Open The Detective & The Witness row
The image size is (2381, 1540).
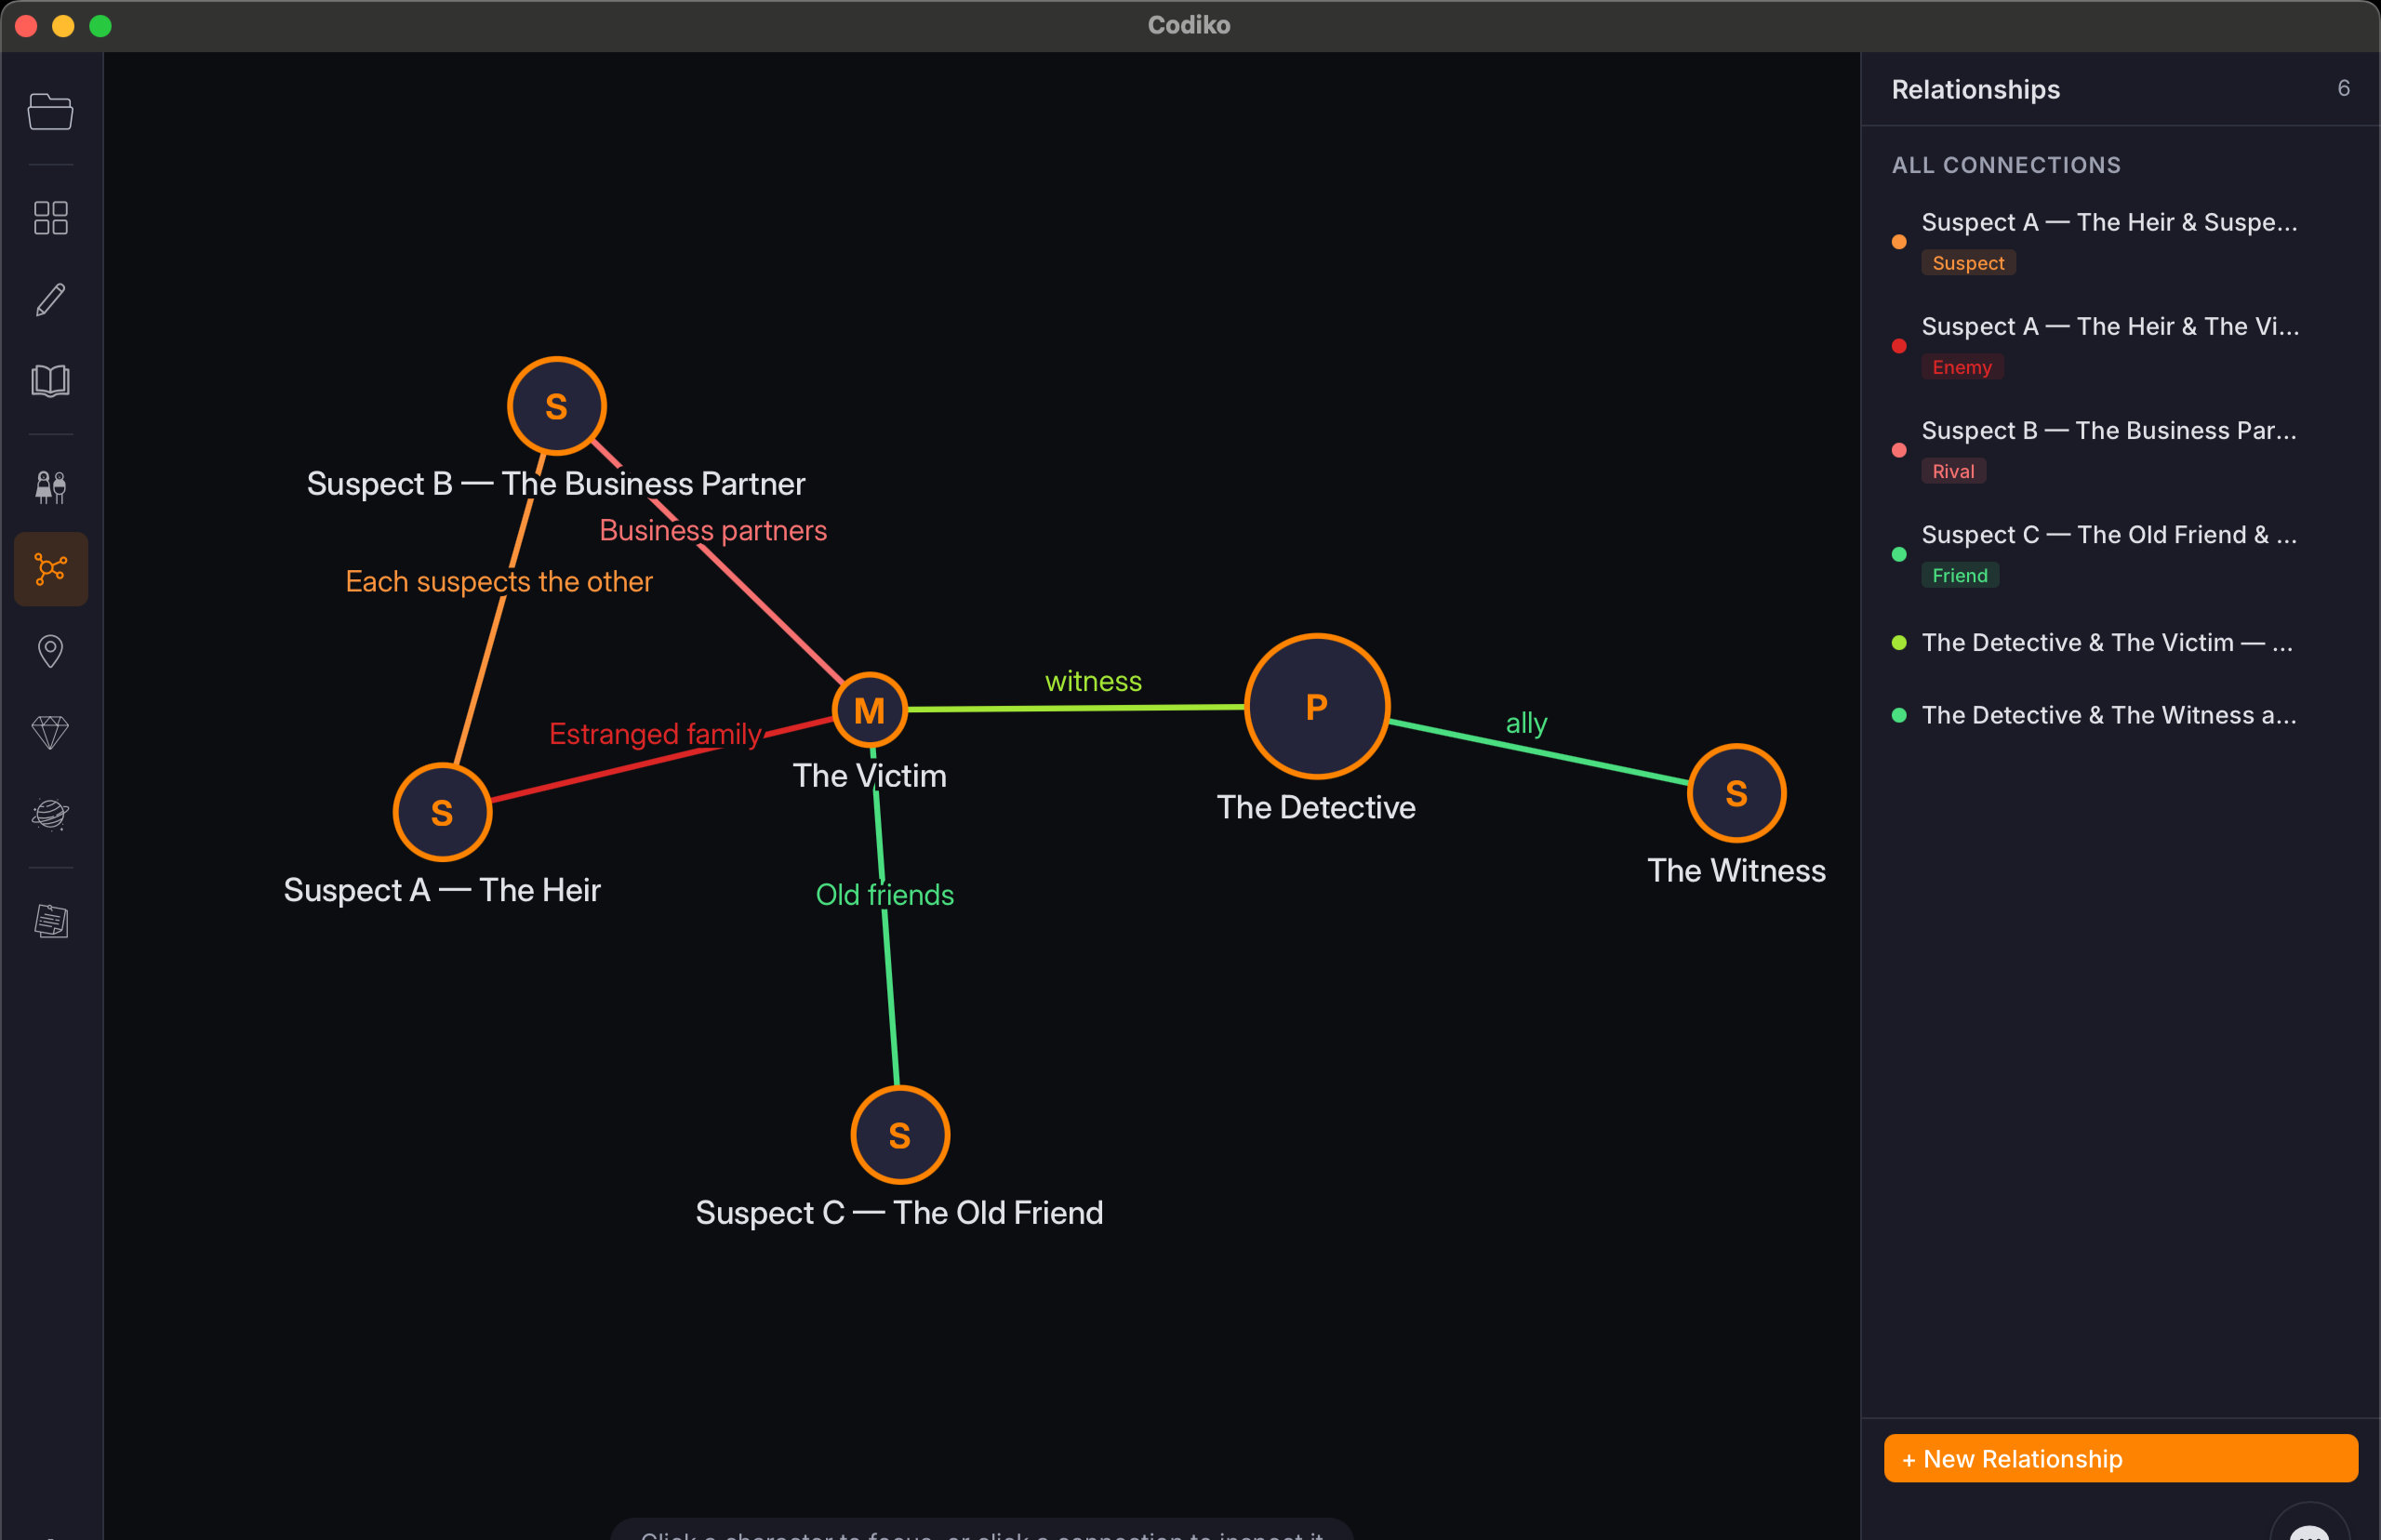[2120, 715]
